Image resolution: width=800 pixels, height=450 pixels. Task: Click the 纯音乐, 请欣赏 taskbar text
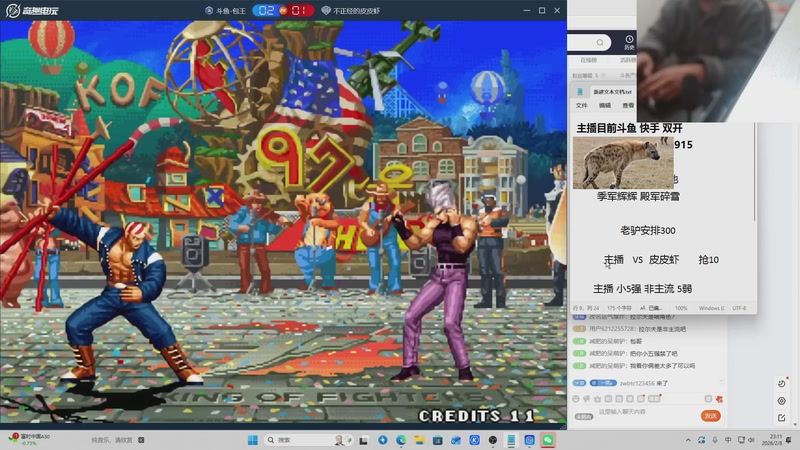point(112,440)
